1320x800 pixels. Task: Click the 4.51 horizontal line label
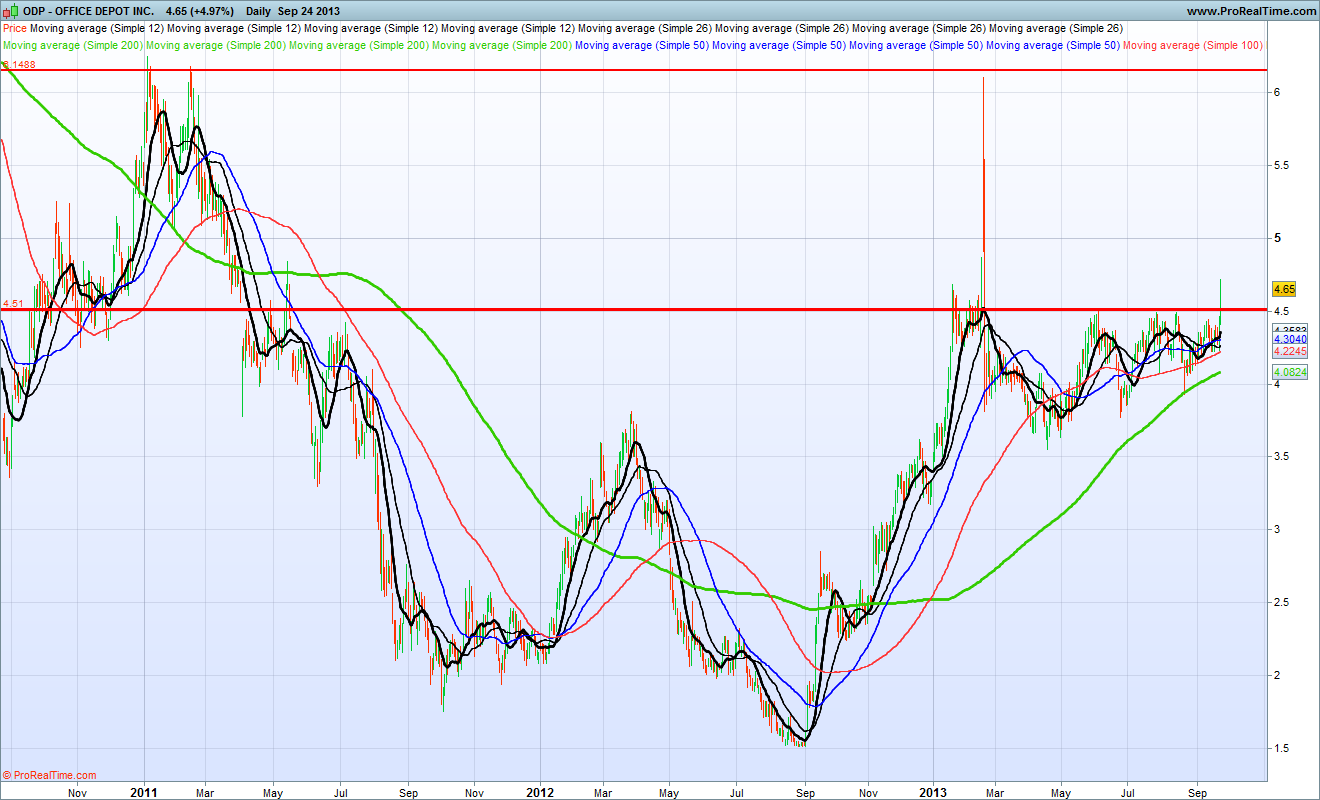13,303
